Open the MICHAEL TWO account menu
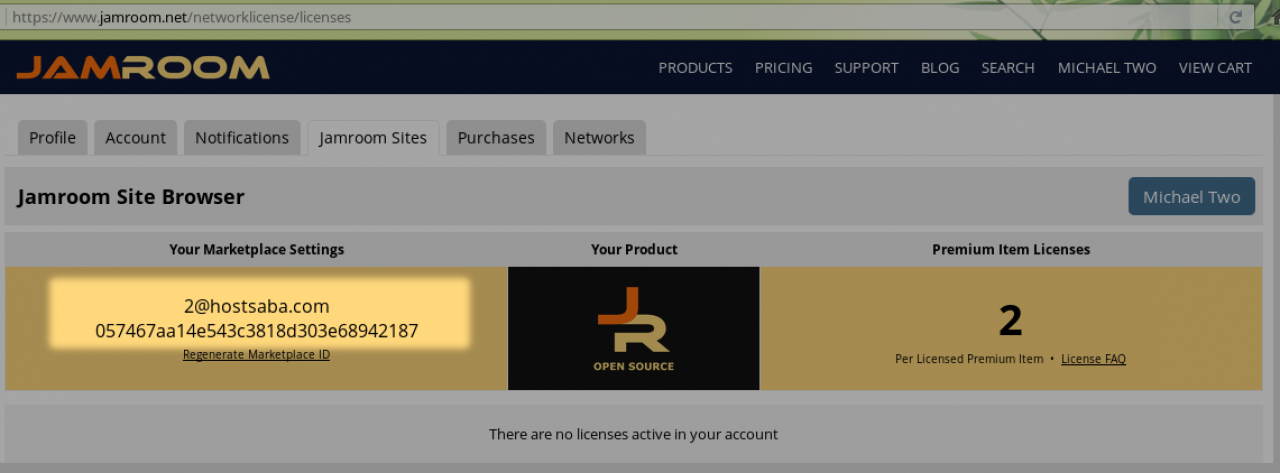 (1107, 68)
